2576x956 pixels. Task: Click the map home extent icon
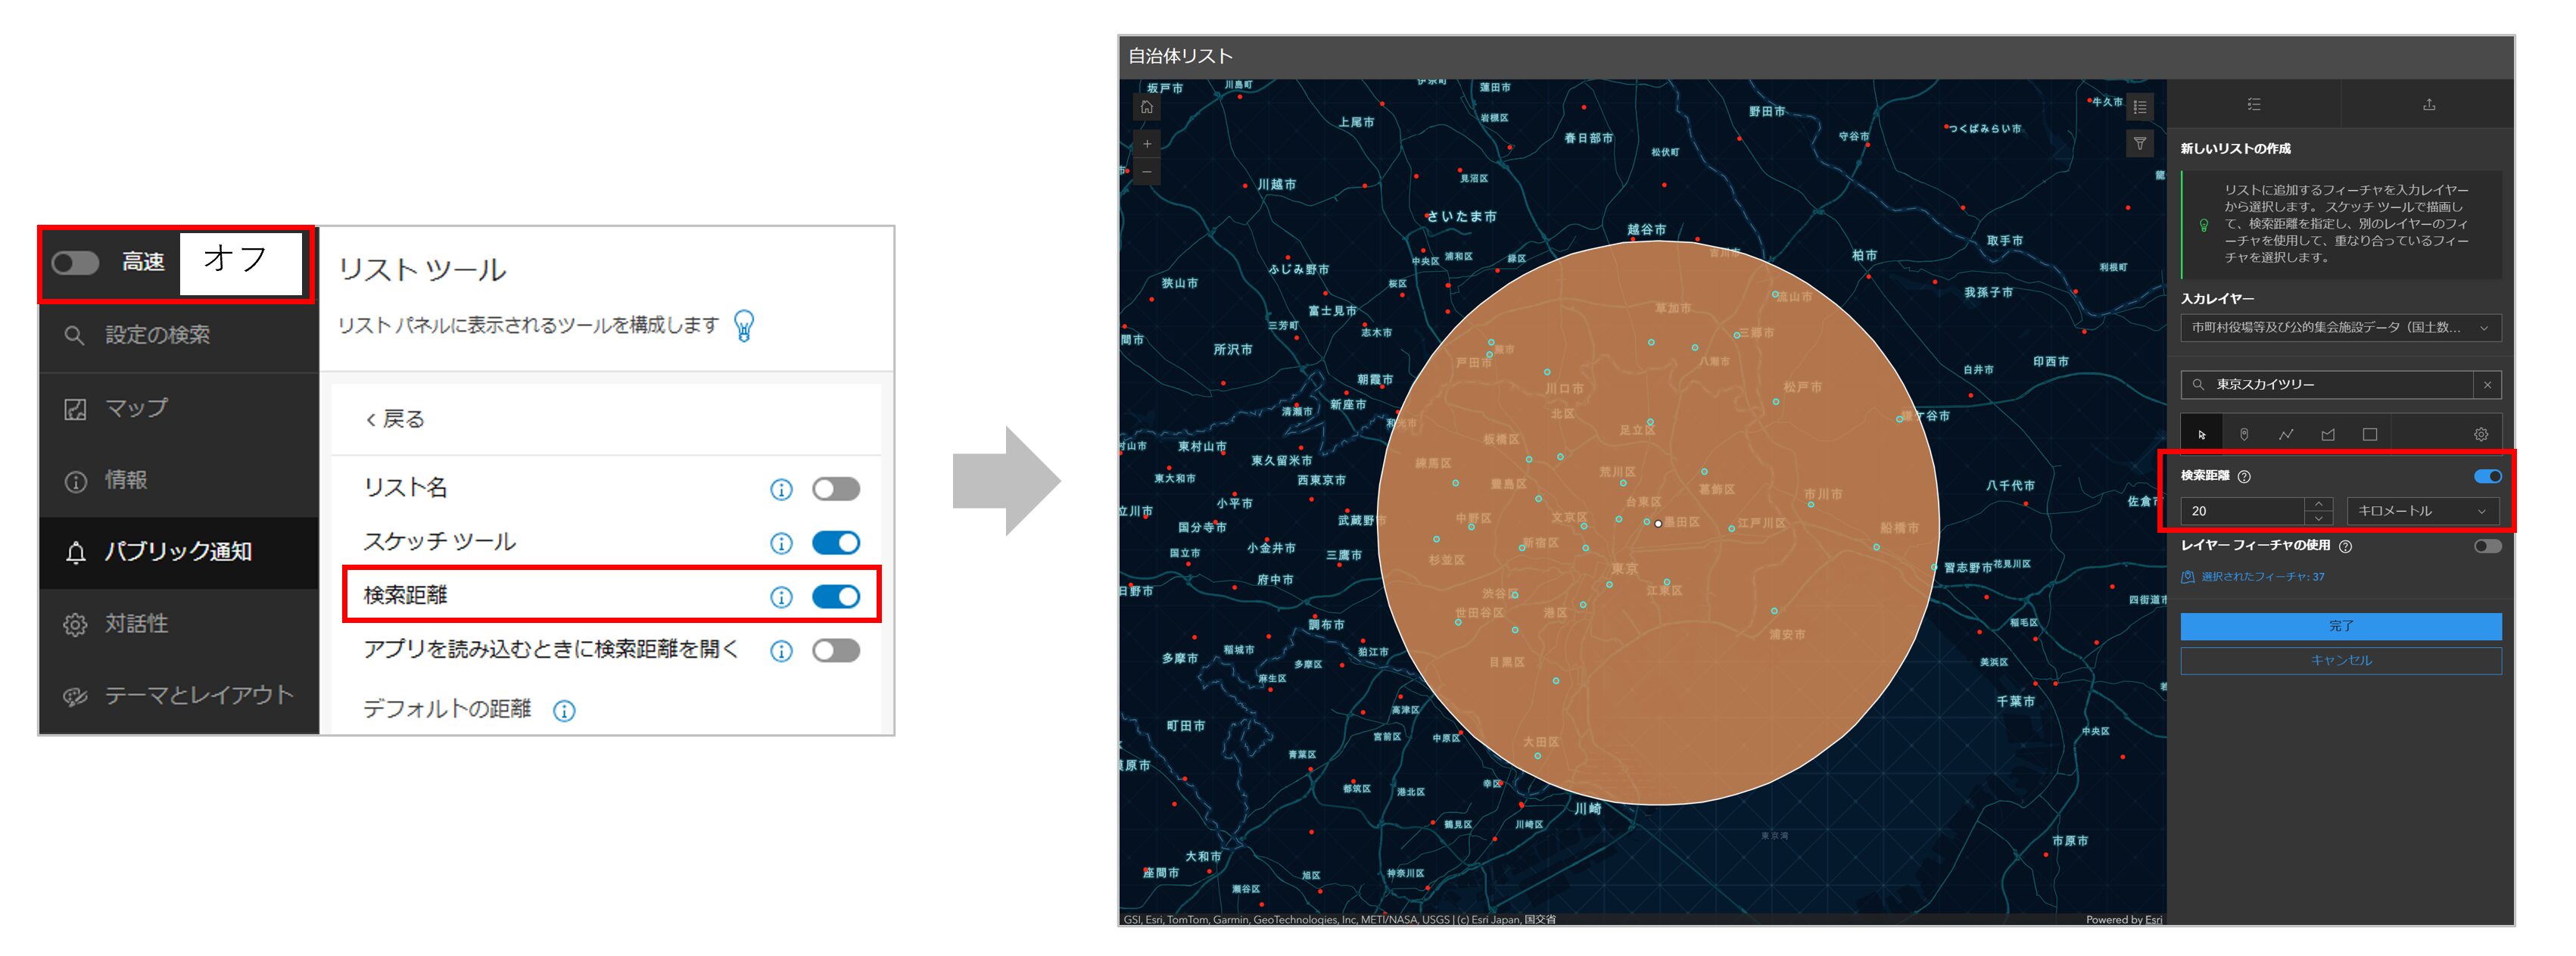pyautogui.click(x=1147, y=107)
